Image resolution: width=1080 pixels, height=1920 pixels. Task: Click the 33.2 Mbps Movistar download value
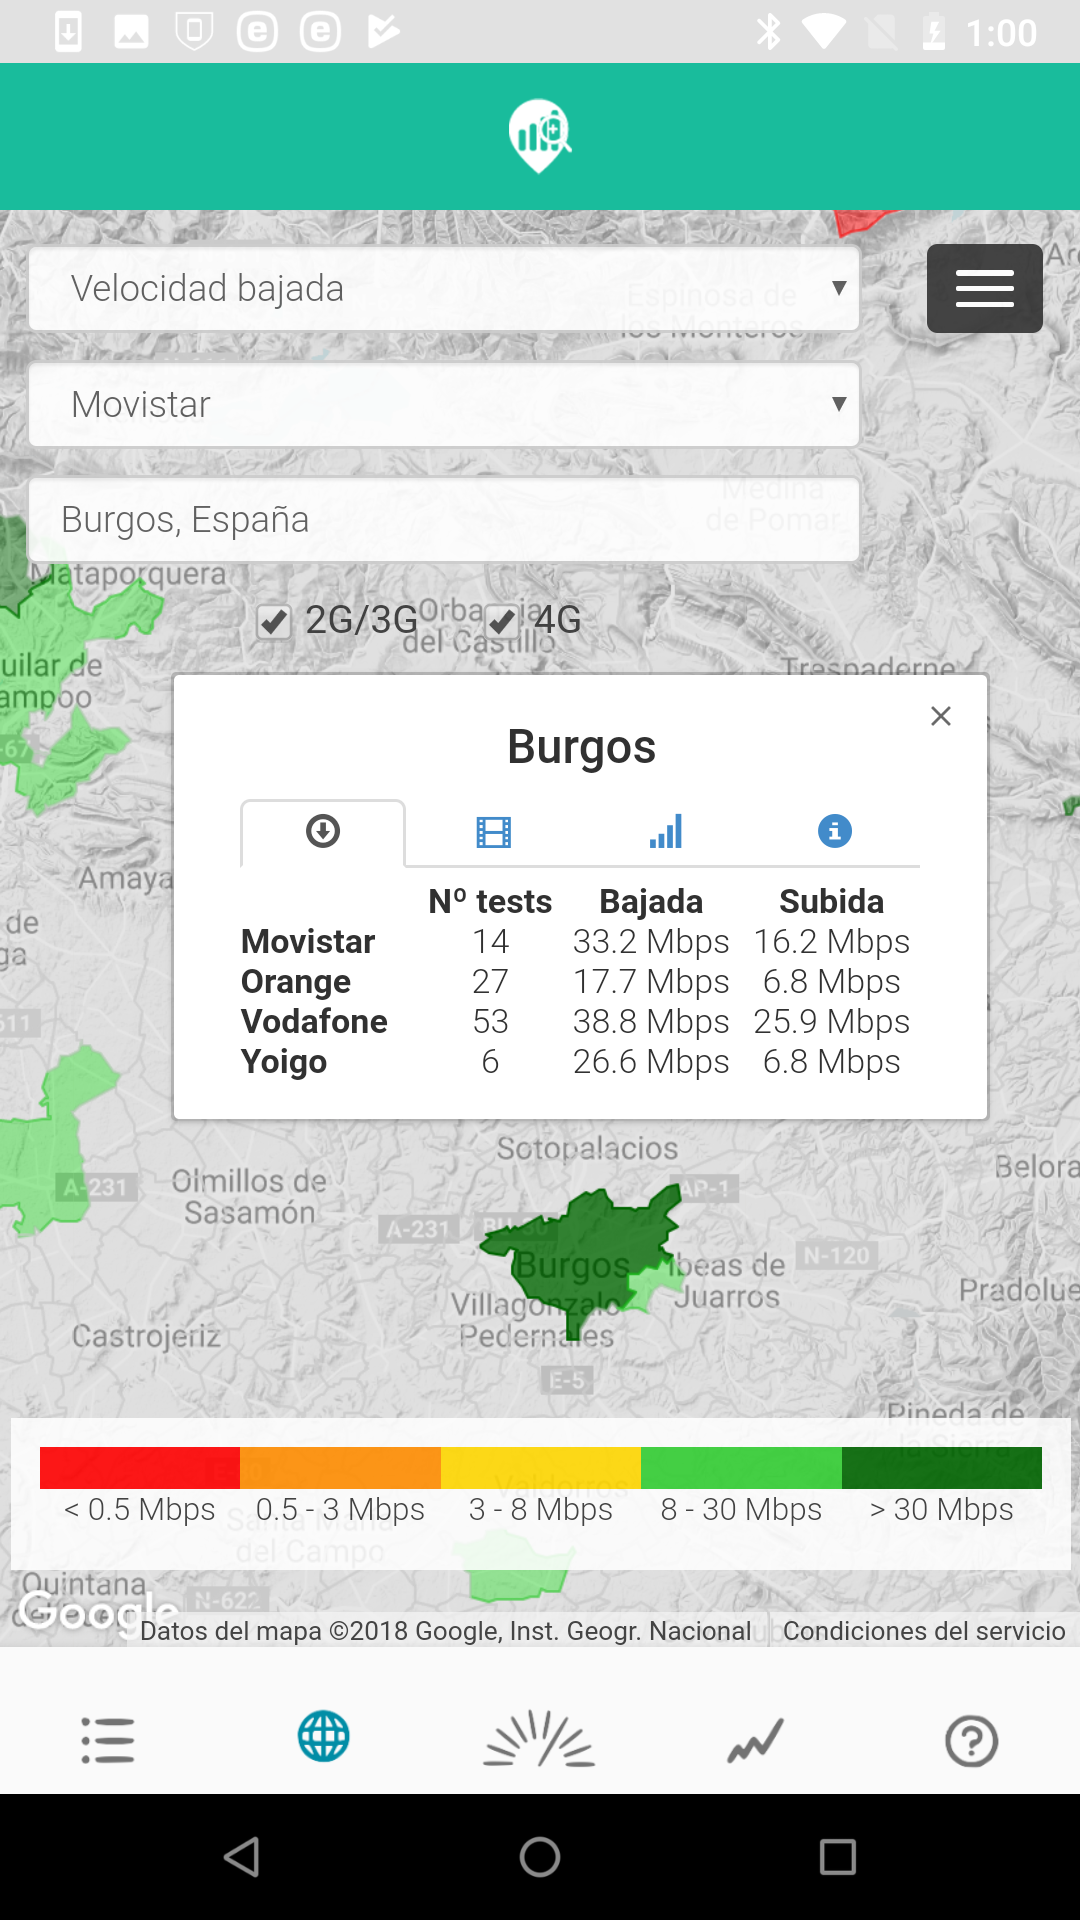point(651,942)
